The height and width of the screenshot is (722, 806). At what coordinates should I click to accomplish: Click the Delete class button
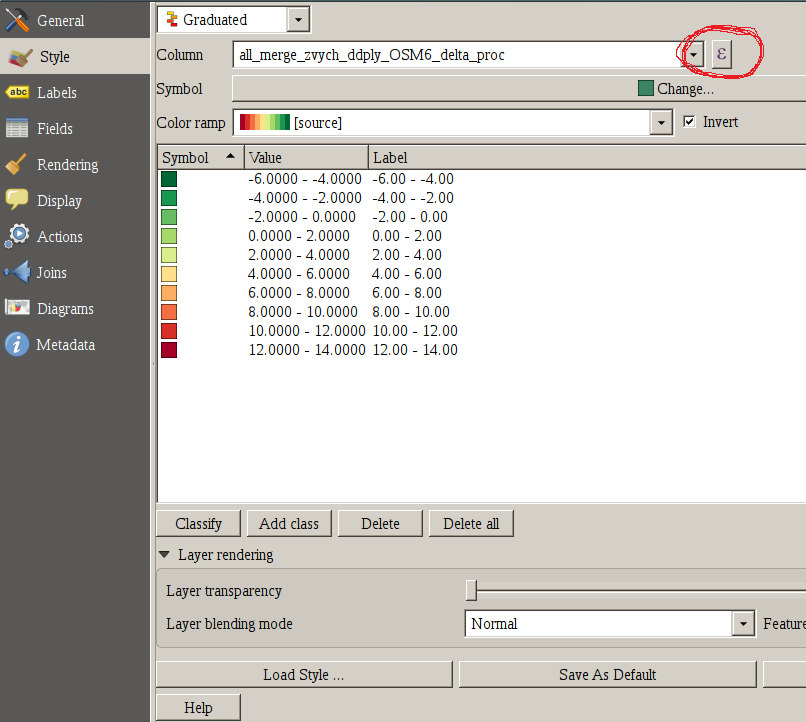pyautogui.click(x=380, y=524)
